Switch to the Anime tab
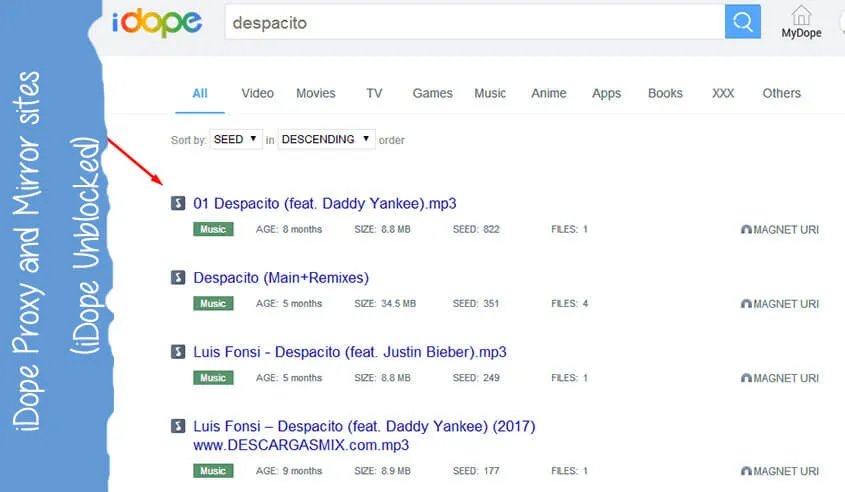Screen dimensions: 845x492 click(549, 93)
